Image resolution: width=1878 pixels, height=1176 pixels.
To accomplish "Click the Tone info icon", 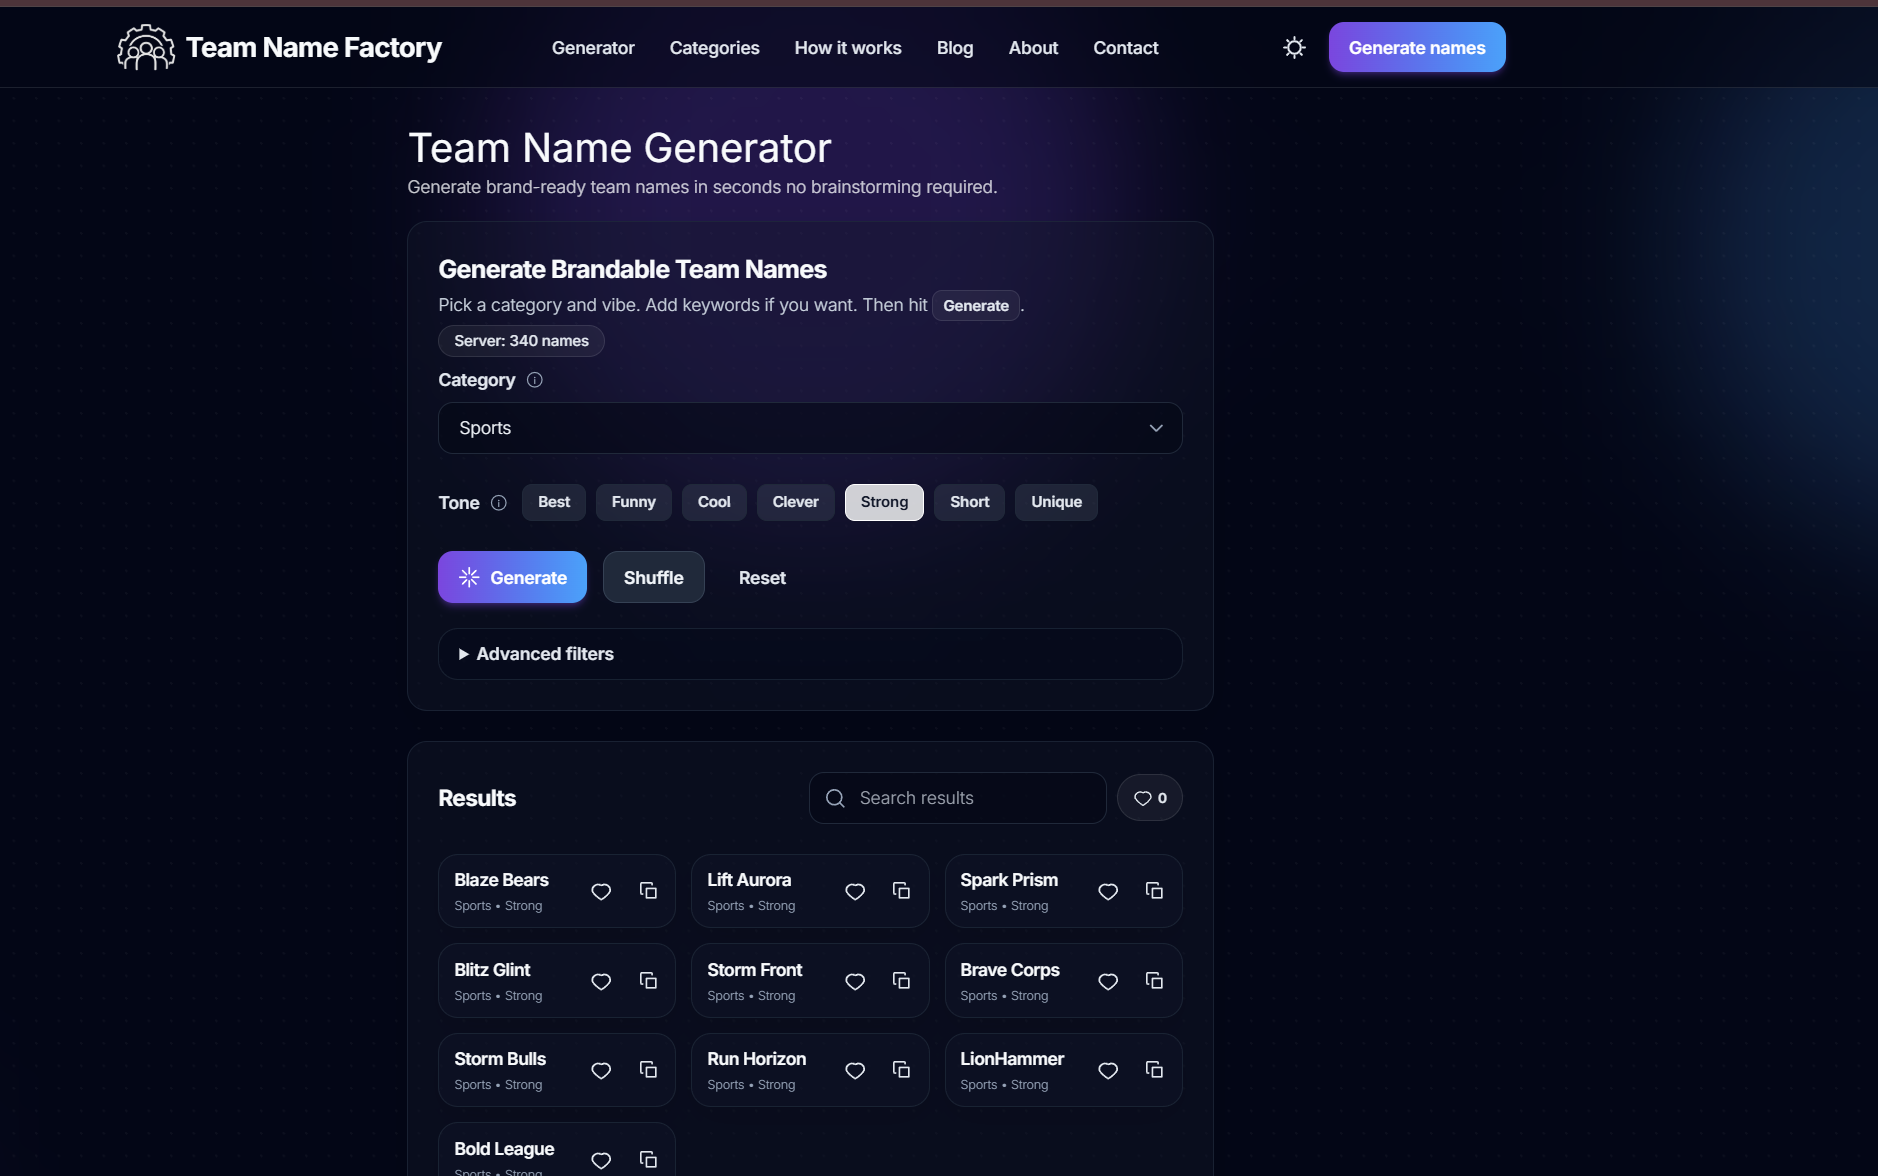I will click(x=499, y=503).
